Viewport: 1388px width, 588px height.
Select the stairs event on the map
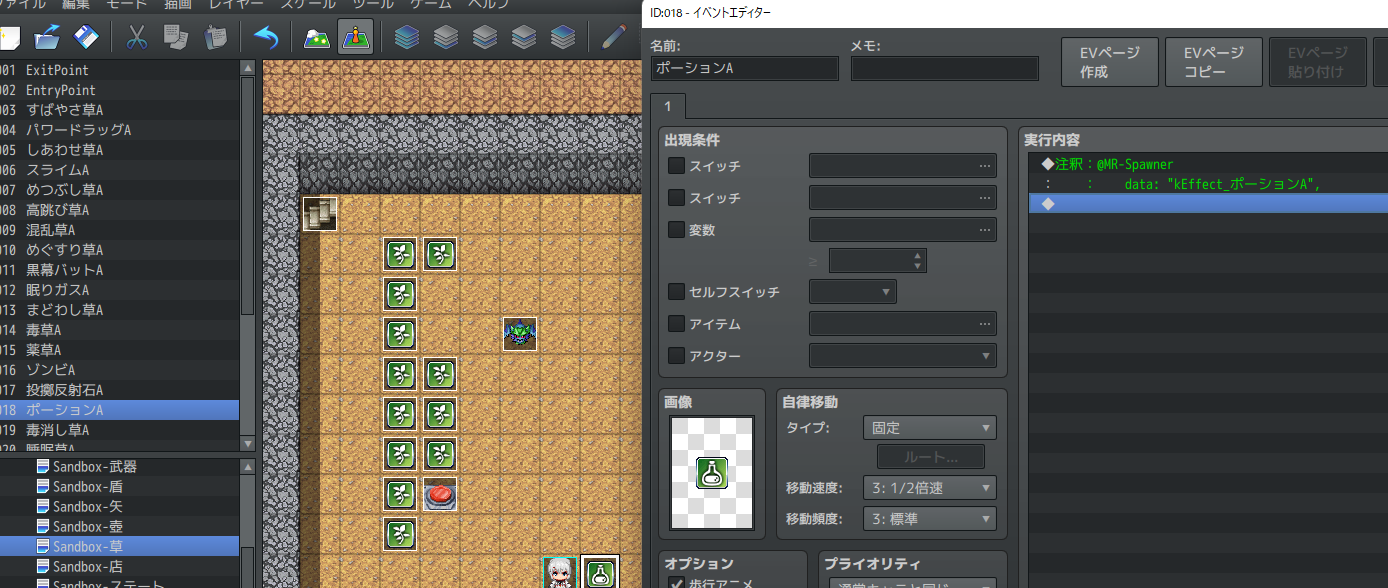click(x=320, y=214)
